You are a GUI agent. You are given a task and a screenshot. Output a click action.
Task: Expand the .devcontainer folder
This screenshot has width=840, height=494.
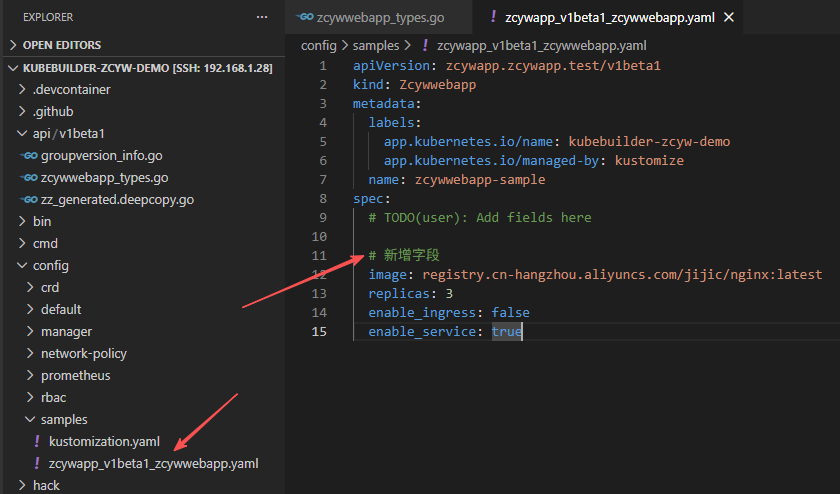(x=23, y=90)
